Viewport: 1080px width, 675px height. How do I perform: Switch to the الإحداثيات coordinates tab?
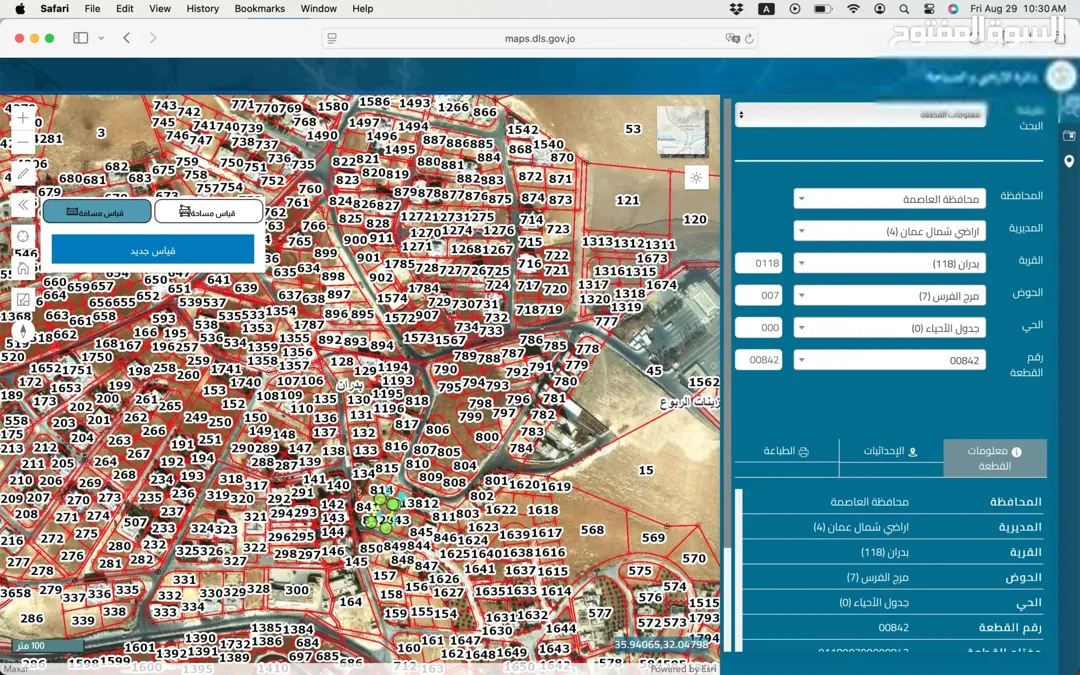point(891,452)
